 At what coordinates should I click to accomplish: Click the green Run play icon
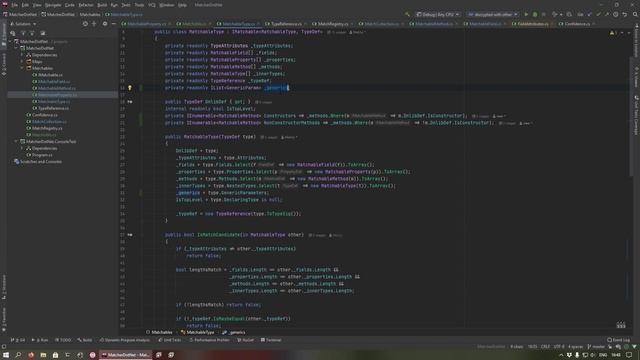coord(526,14)
